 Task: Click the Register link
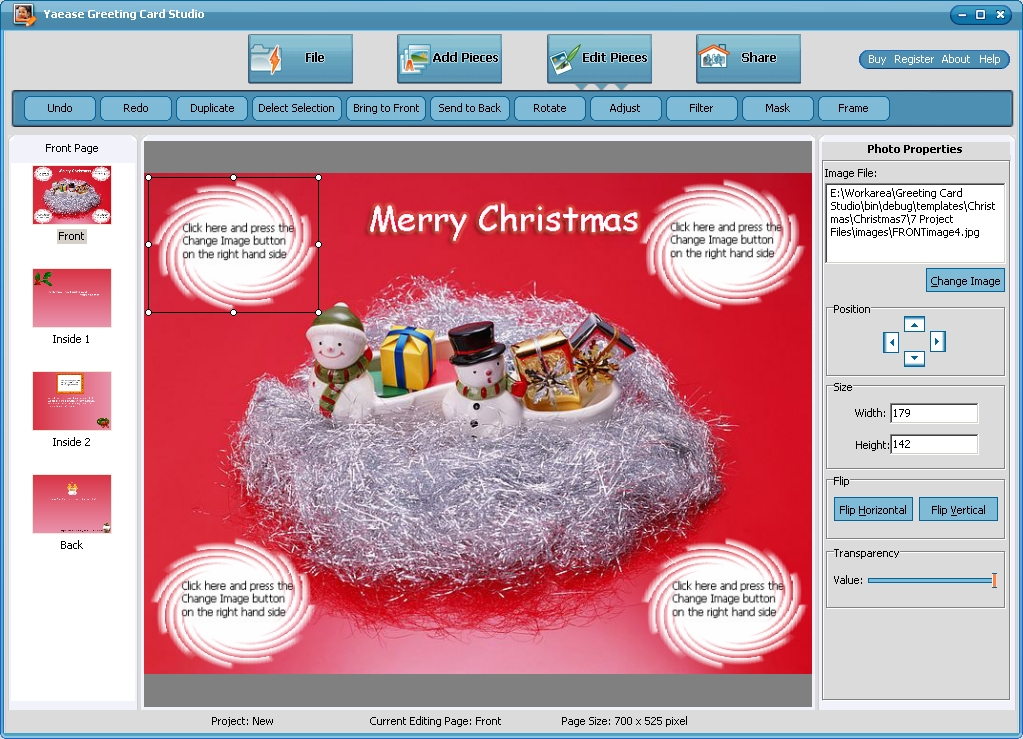[913, 59]
